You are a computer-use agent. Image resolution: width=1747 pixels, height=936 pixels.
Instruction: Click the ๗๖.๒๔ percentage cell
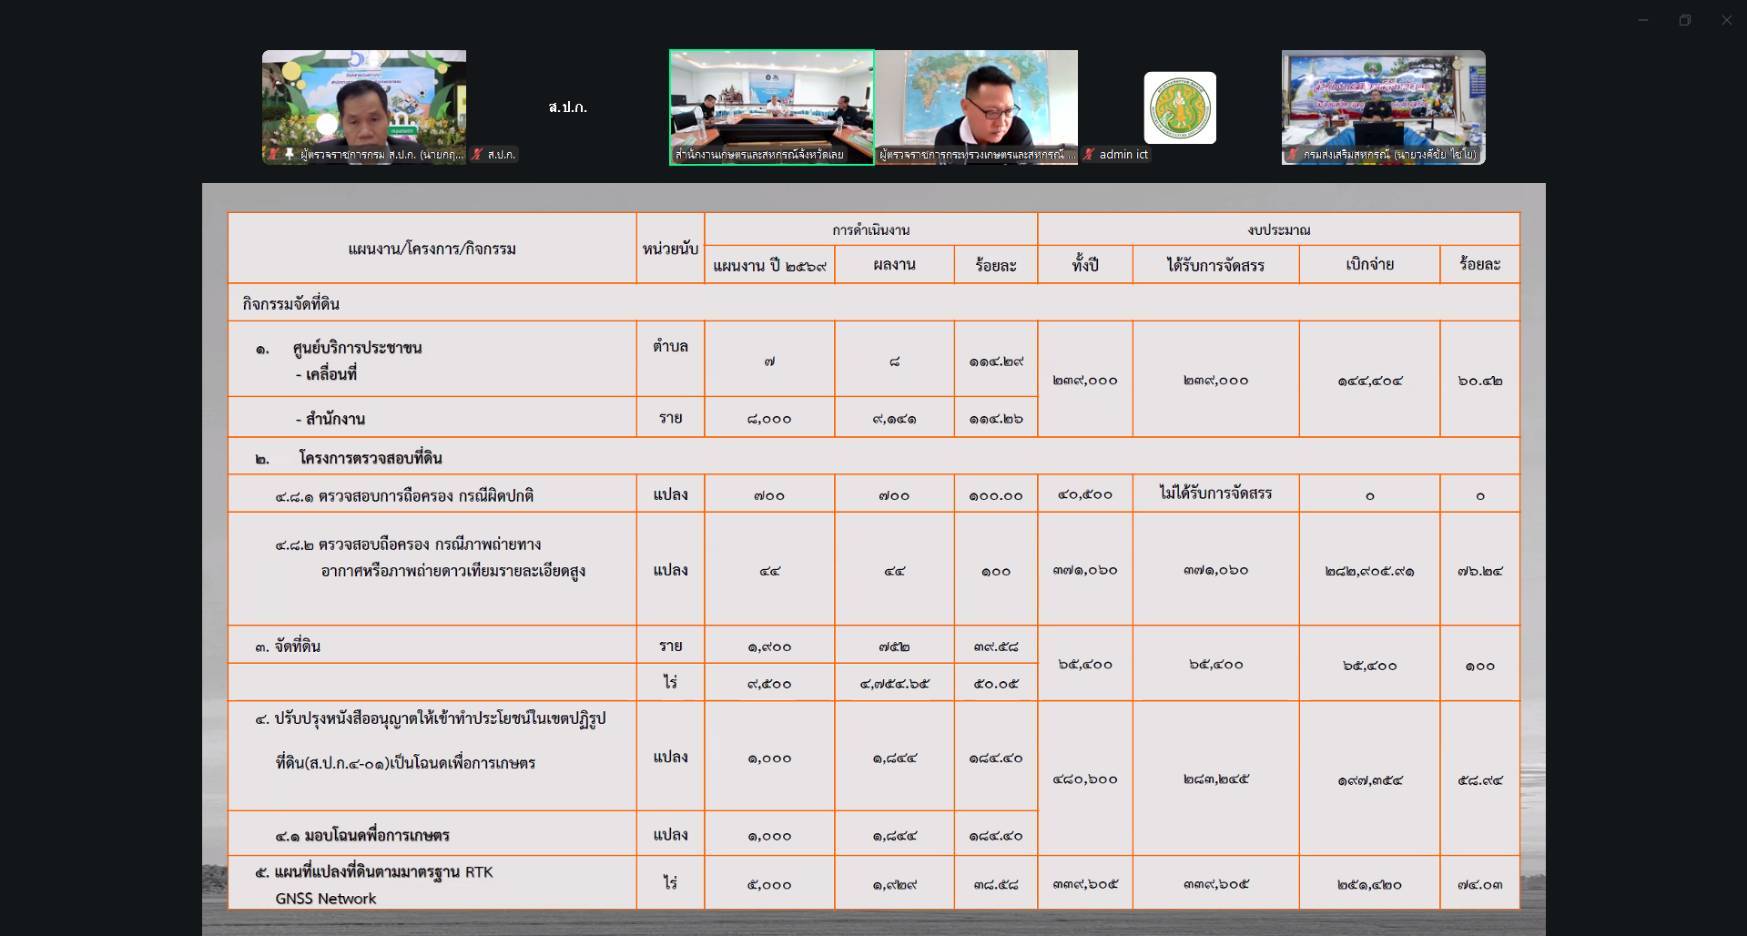click(1480, 571)
